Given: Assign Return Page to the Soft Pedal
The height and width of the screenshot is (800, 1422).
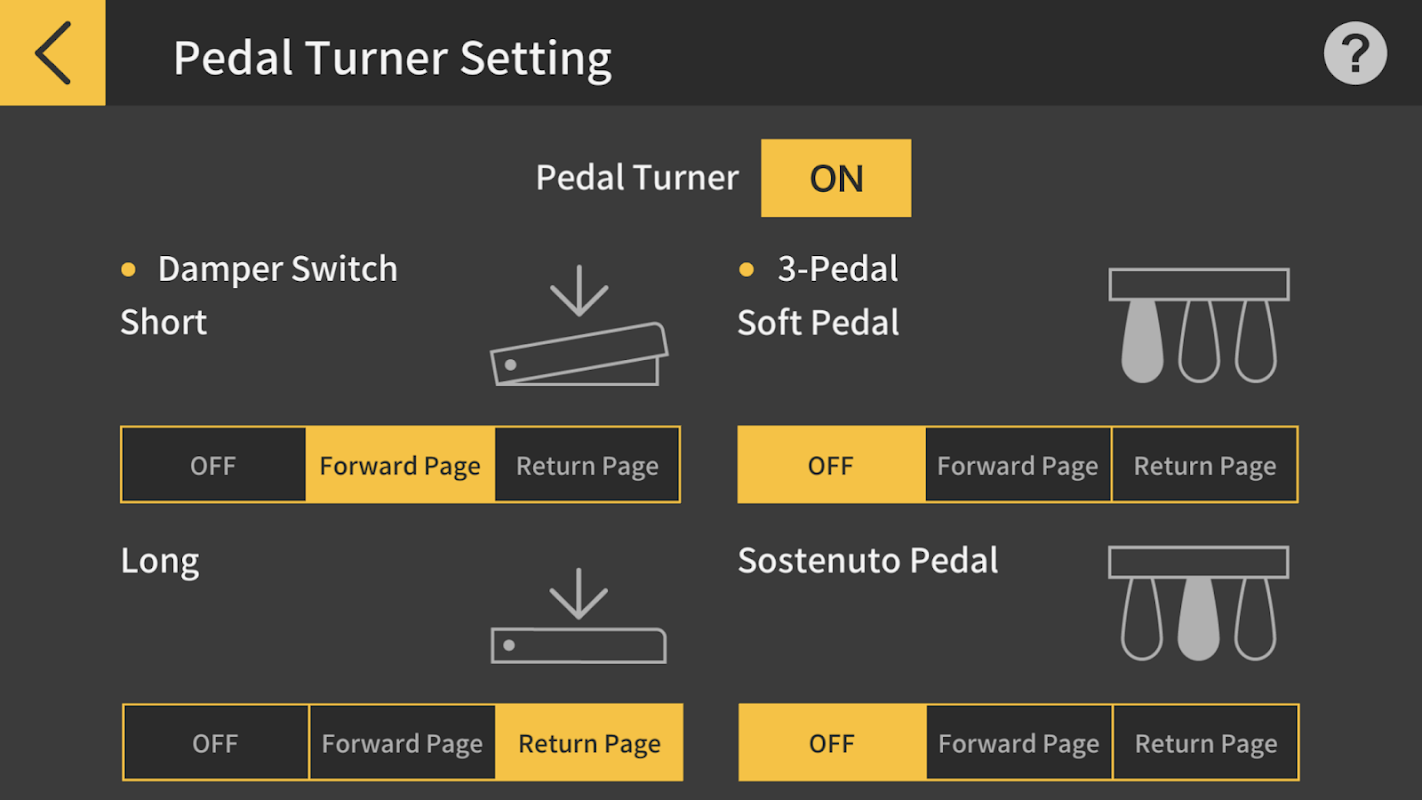Looking at the screenshot, I should click(x=1204, y=465).
